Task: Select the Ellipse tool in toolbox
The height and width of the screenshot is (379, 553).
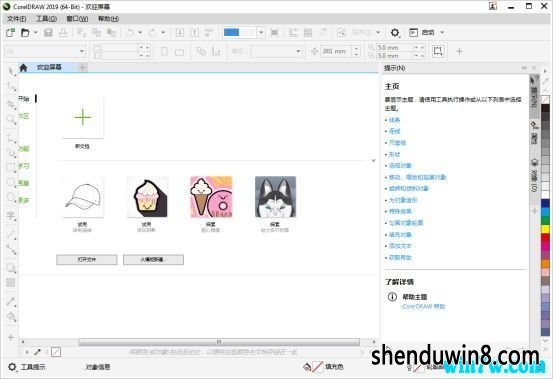Action: click(x=11, y=183)
